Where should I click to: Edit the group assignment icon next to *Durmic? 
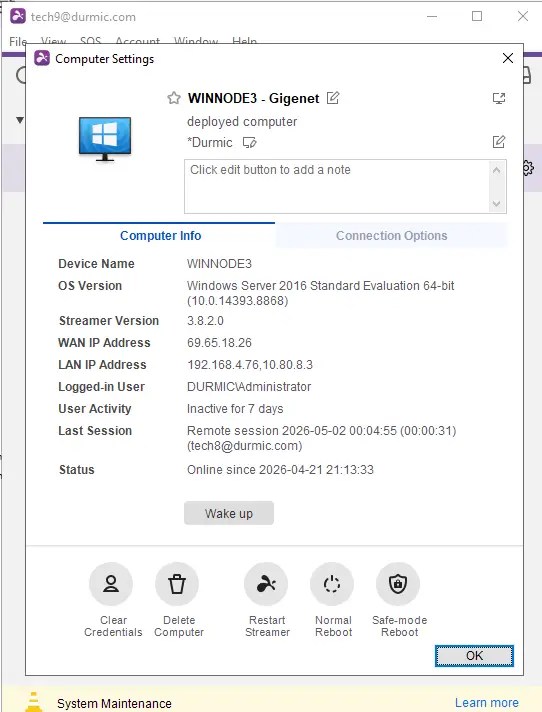[249, 143]
